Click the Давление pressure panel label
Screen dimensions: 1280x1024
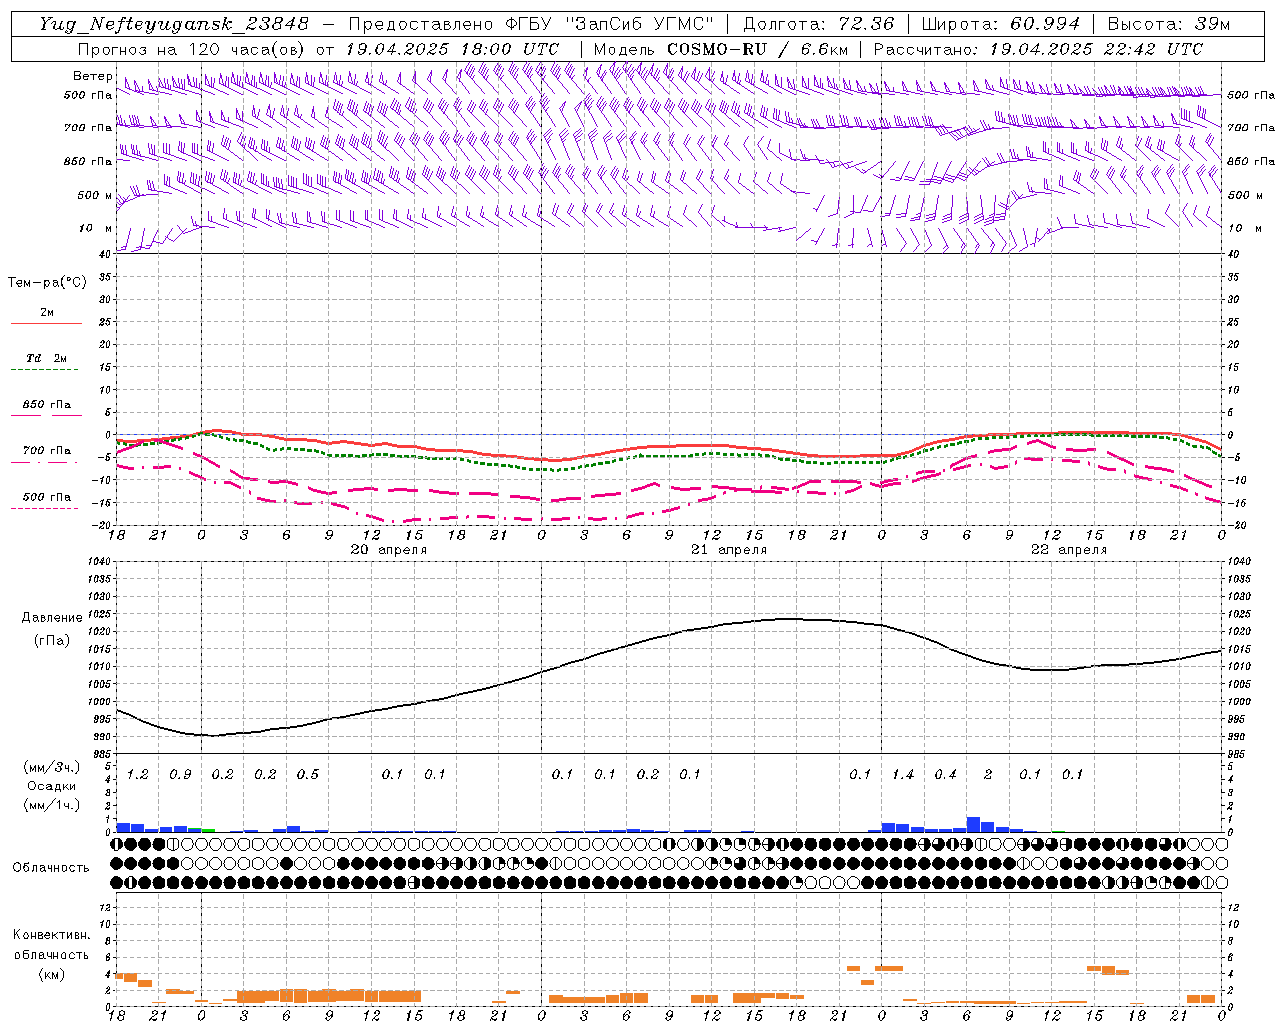coord(52,618)
